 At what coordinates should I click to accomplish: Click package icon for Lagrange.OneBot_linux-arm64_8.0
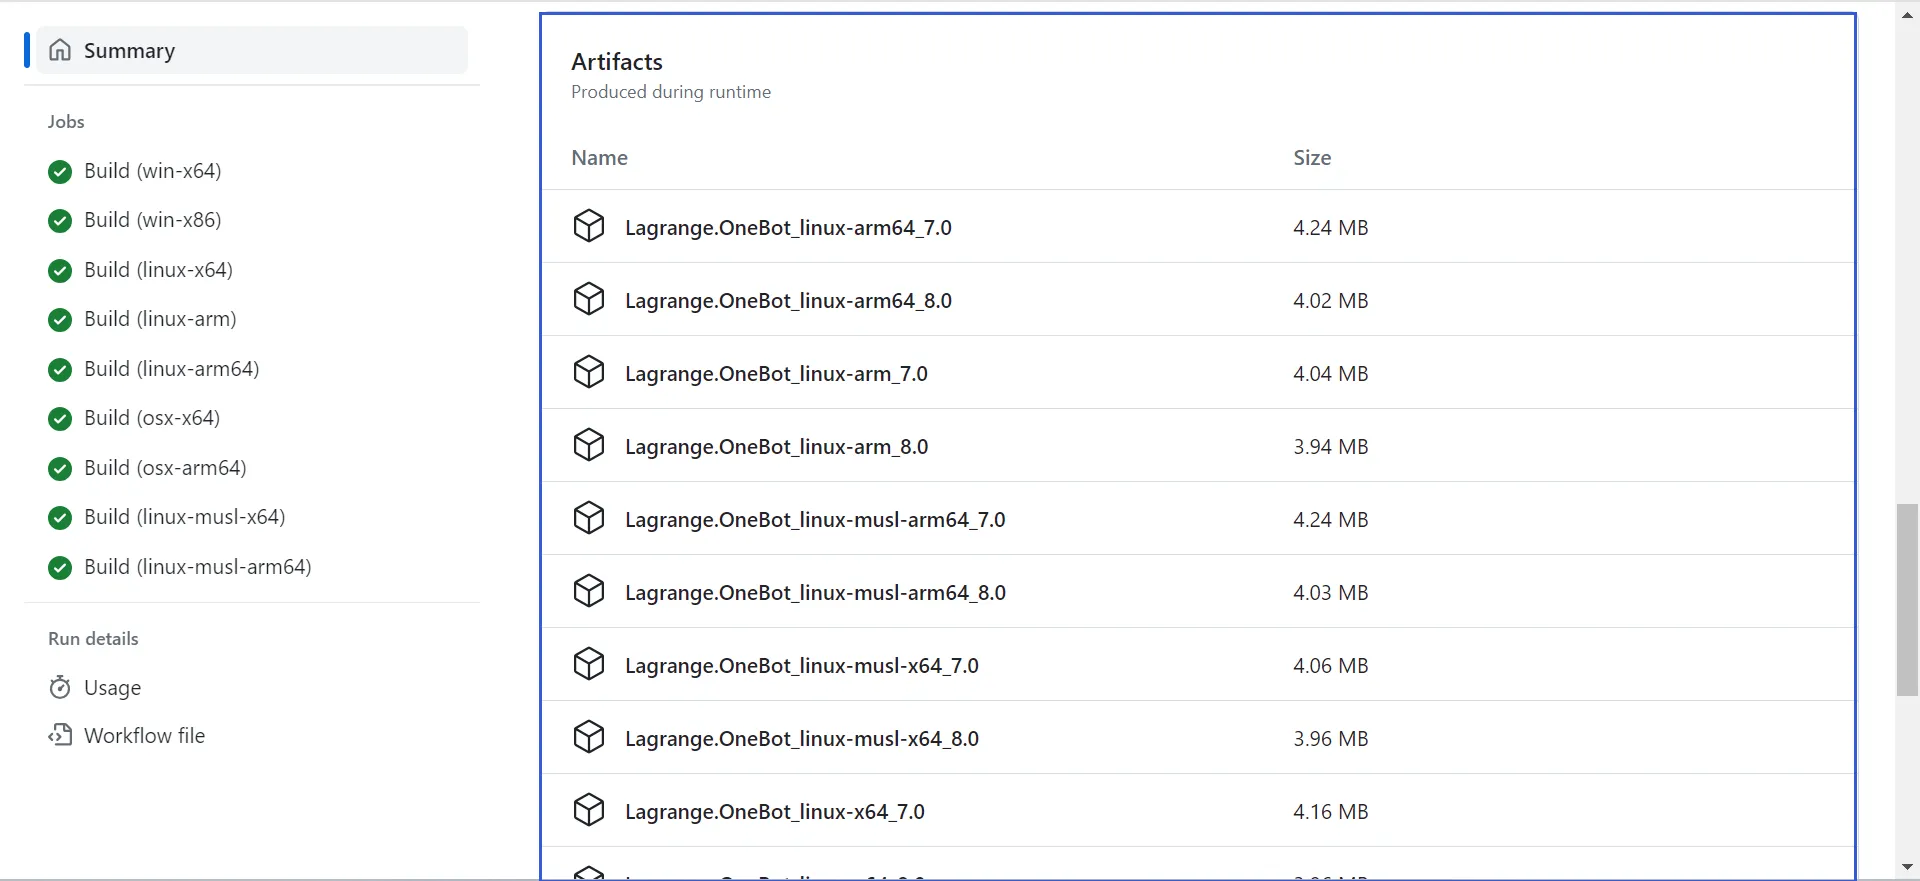click(589, 299)
